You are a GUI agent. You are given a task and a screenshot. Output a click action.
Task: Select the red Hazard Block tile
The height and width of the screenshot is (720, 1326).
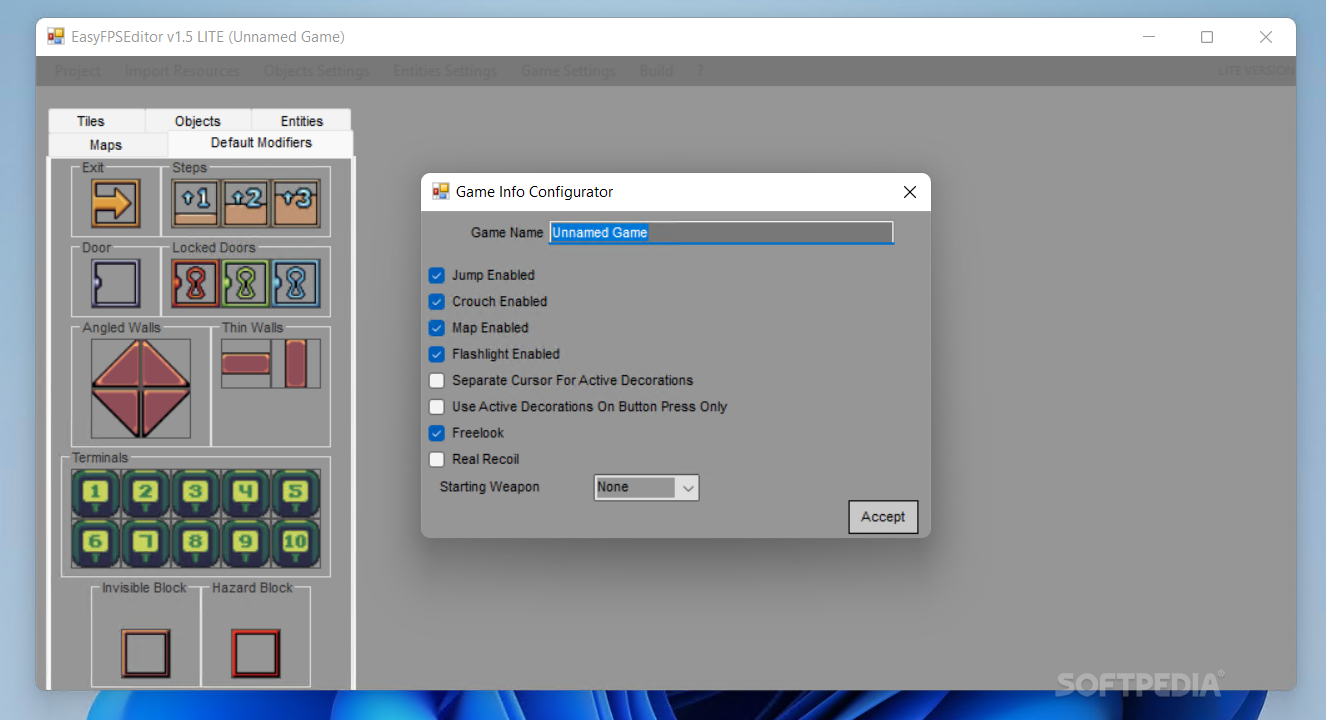[x=256, y=653]
